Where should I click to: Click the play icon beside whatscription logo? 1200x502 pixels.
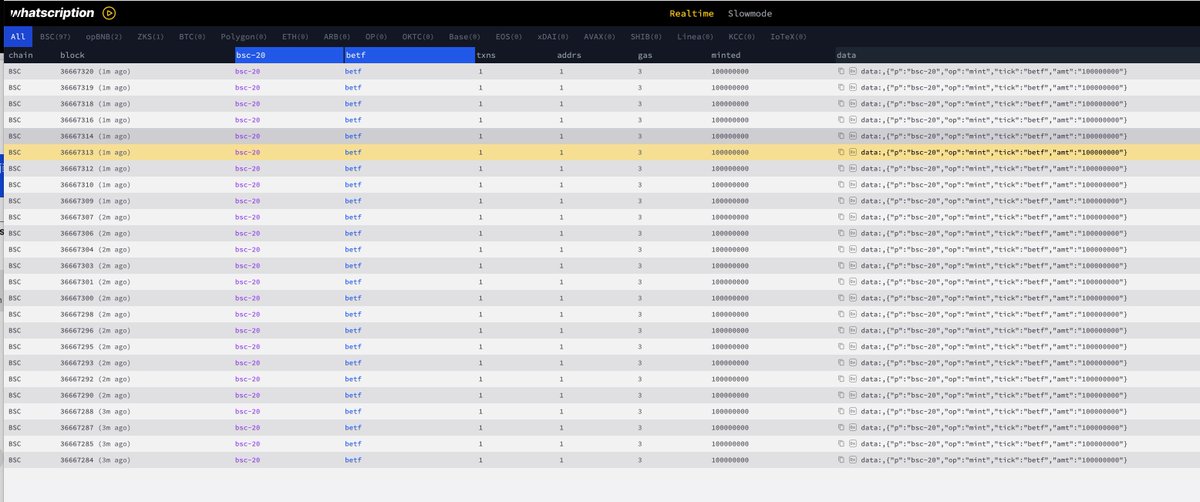[x=109, y=14]
